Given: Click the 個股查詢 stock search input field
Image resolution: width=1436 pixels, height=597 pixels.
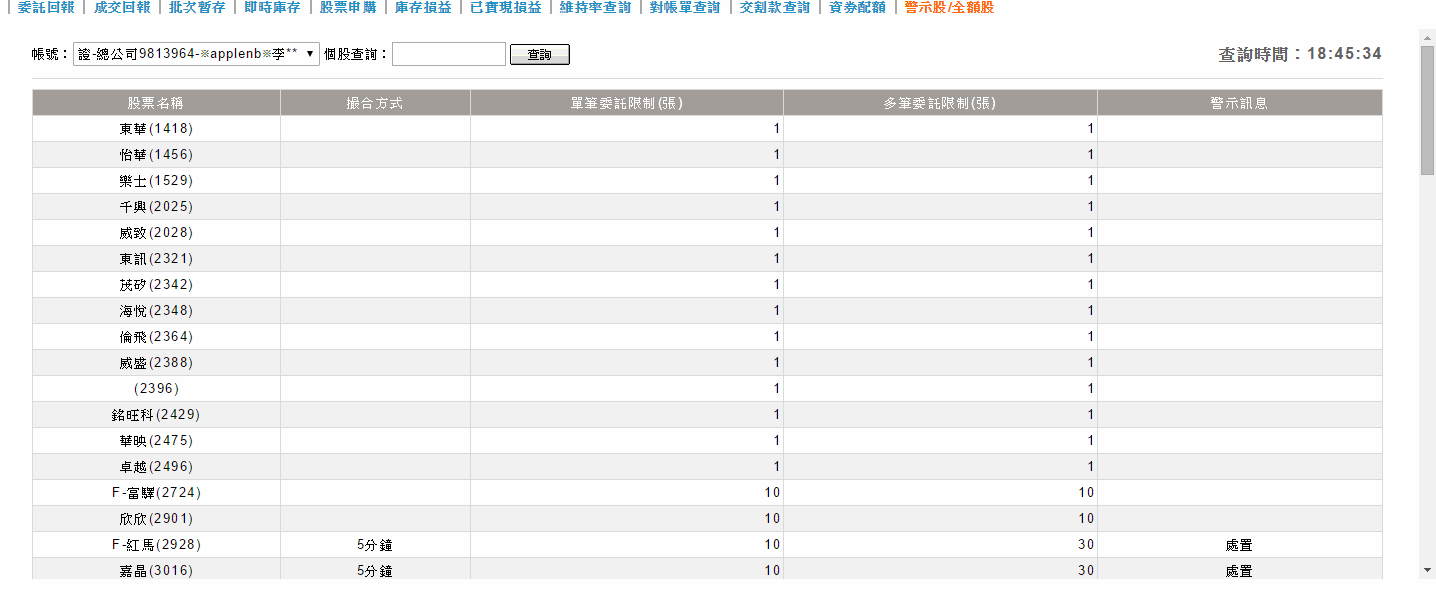Looking at the screenshot, I should [x=448, y=54].
